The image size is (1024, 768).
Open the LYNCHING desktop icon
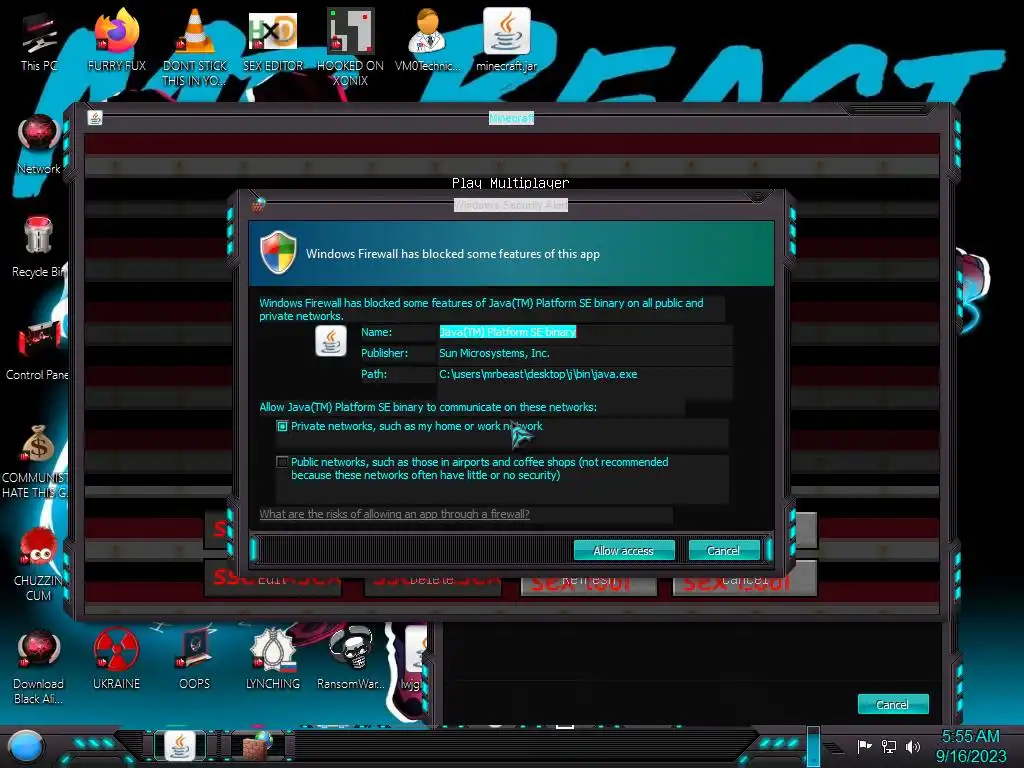point(273,660)
